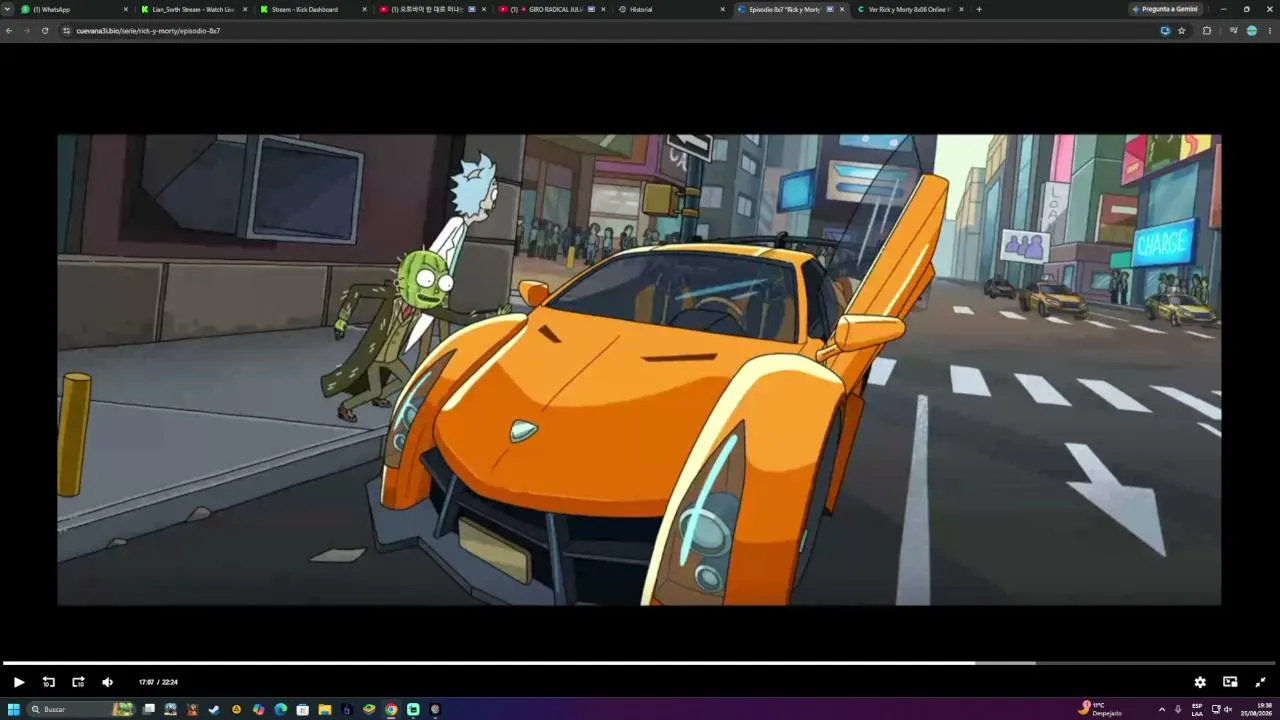1280x720 pixels.
Task: Switch to the Ver Rick y Morty 8x08 tab
Action: click(x=908, y=9)
